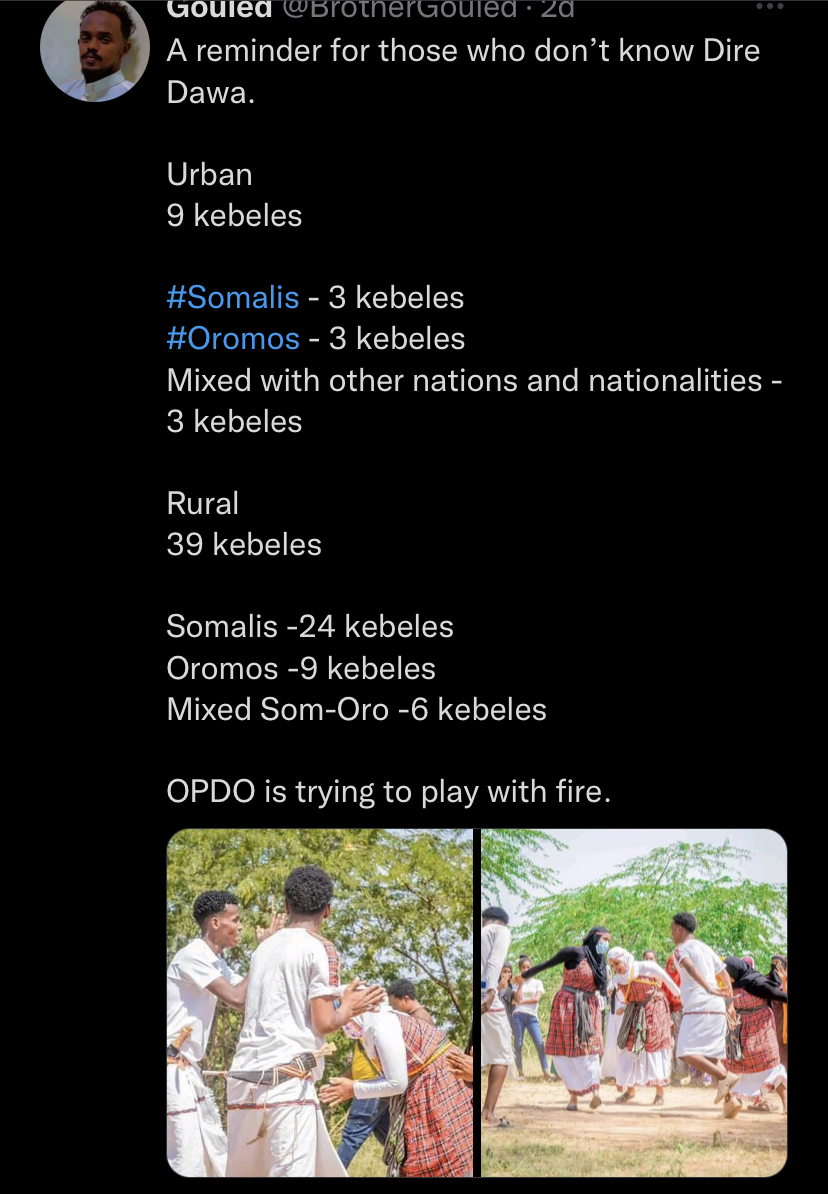
Task: Open the #Oromos hashtag
Action: (x=233, y=339)
